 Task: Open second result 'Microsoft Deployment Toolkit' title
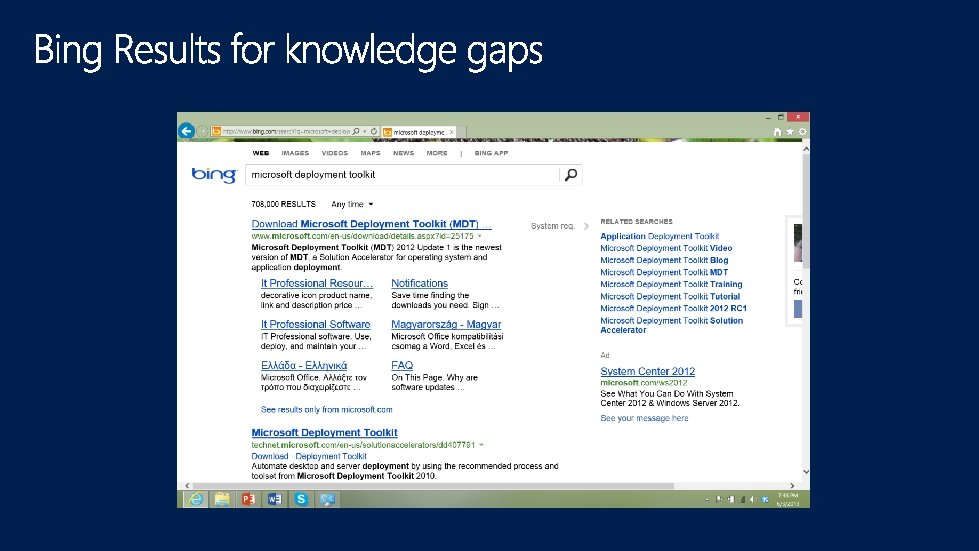point(325,432)
